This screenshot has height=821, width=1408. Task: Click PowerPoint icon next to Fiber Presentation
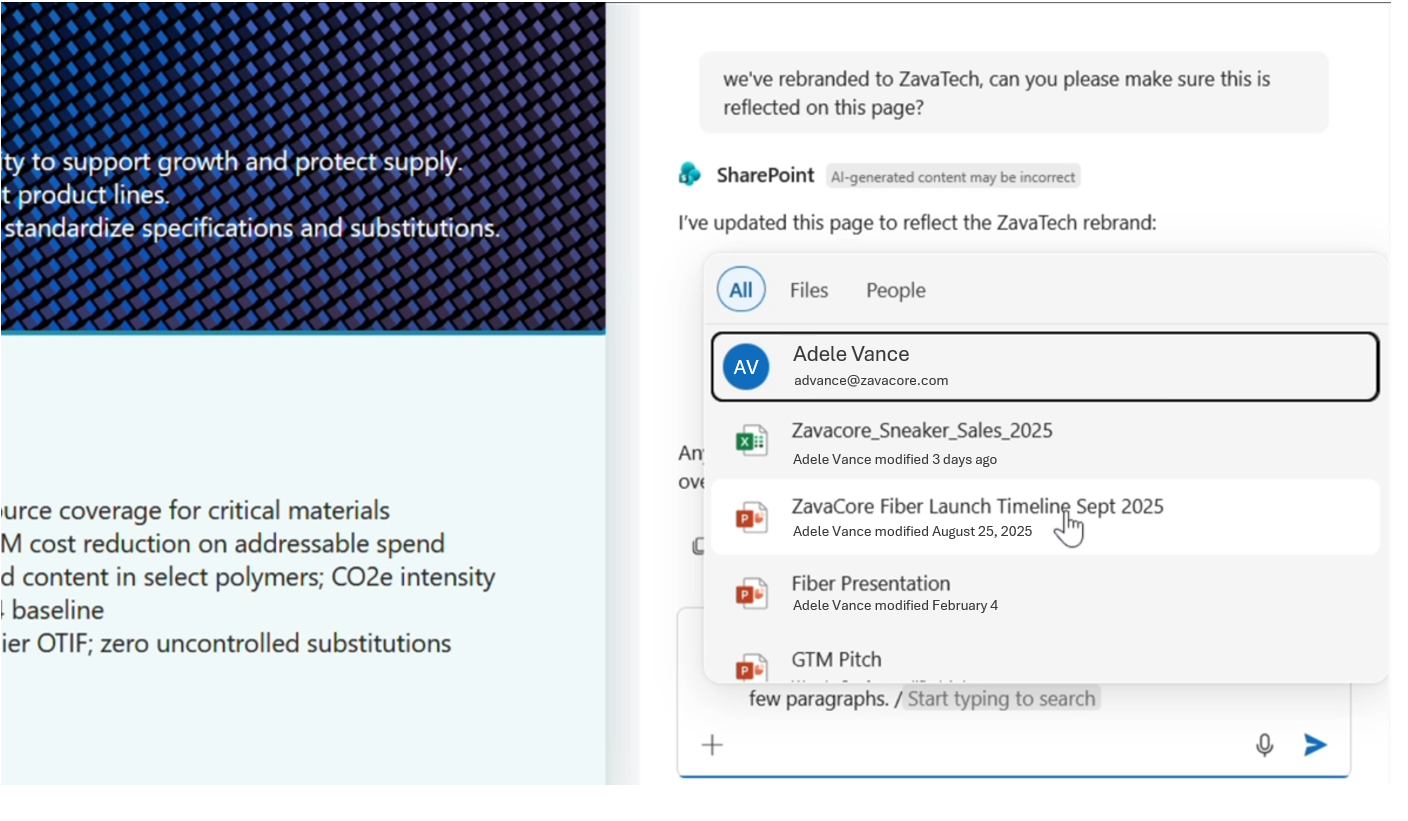click(751, 594)
